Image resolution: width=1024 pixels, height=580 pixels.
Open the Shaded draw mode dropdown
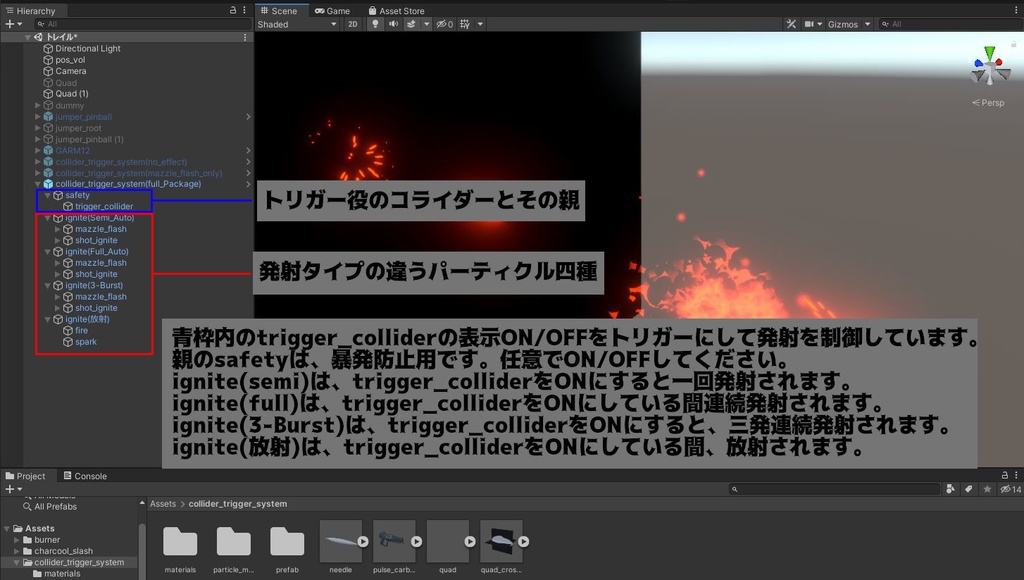pyautogui.click(x=295, y=24)
